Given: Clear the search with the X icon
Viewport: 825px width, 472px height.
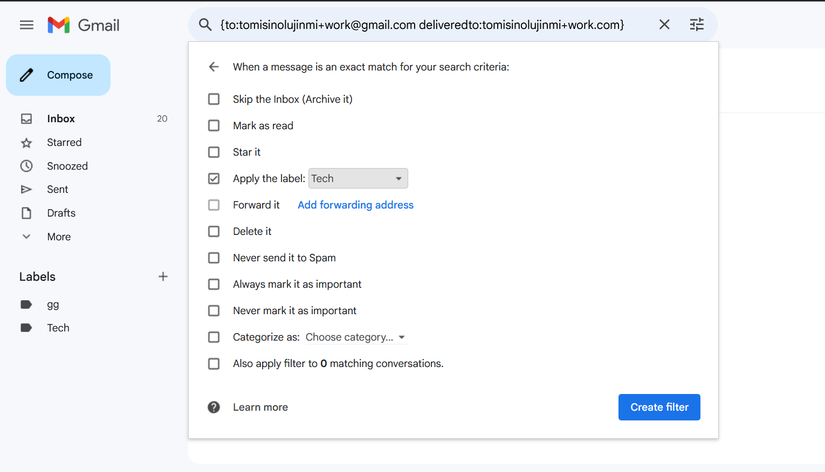Looking at the screenshot, I should pos(664,25).
